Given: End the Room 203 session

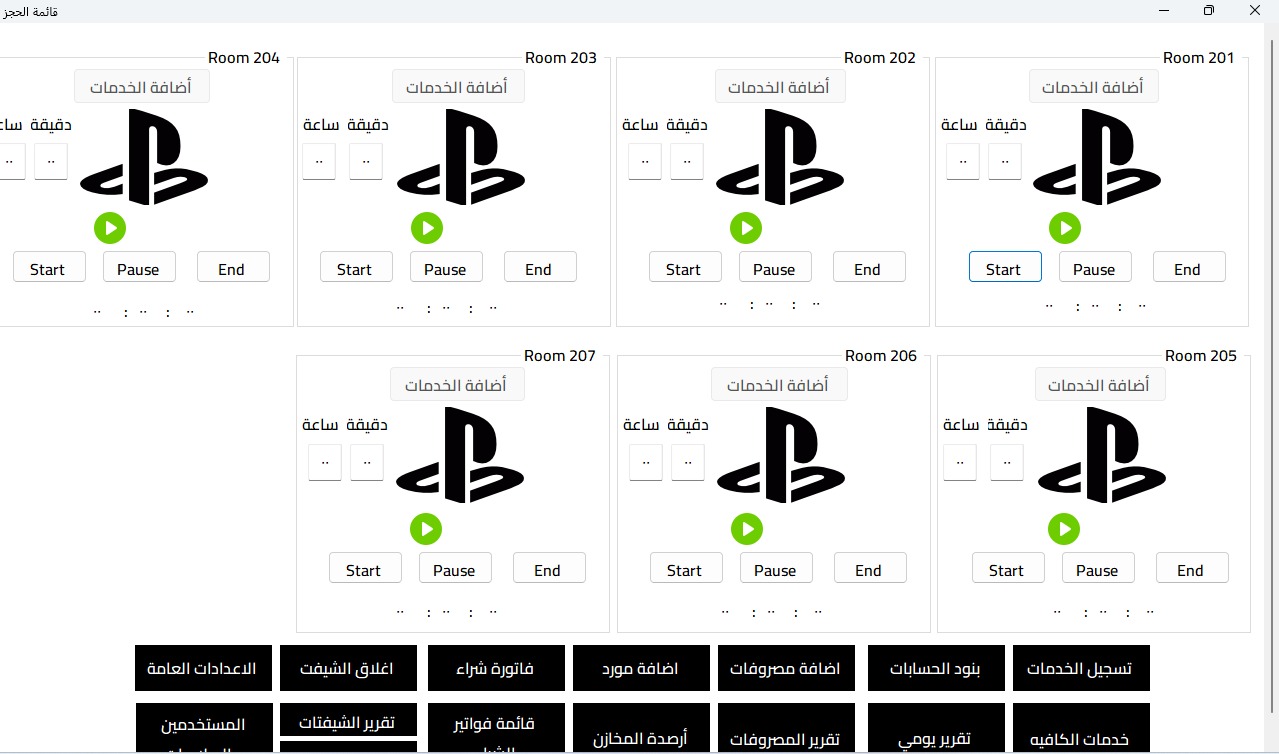Looking at the screenshot, I should coord(540,268).
